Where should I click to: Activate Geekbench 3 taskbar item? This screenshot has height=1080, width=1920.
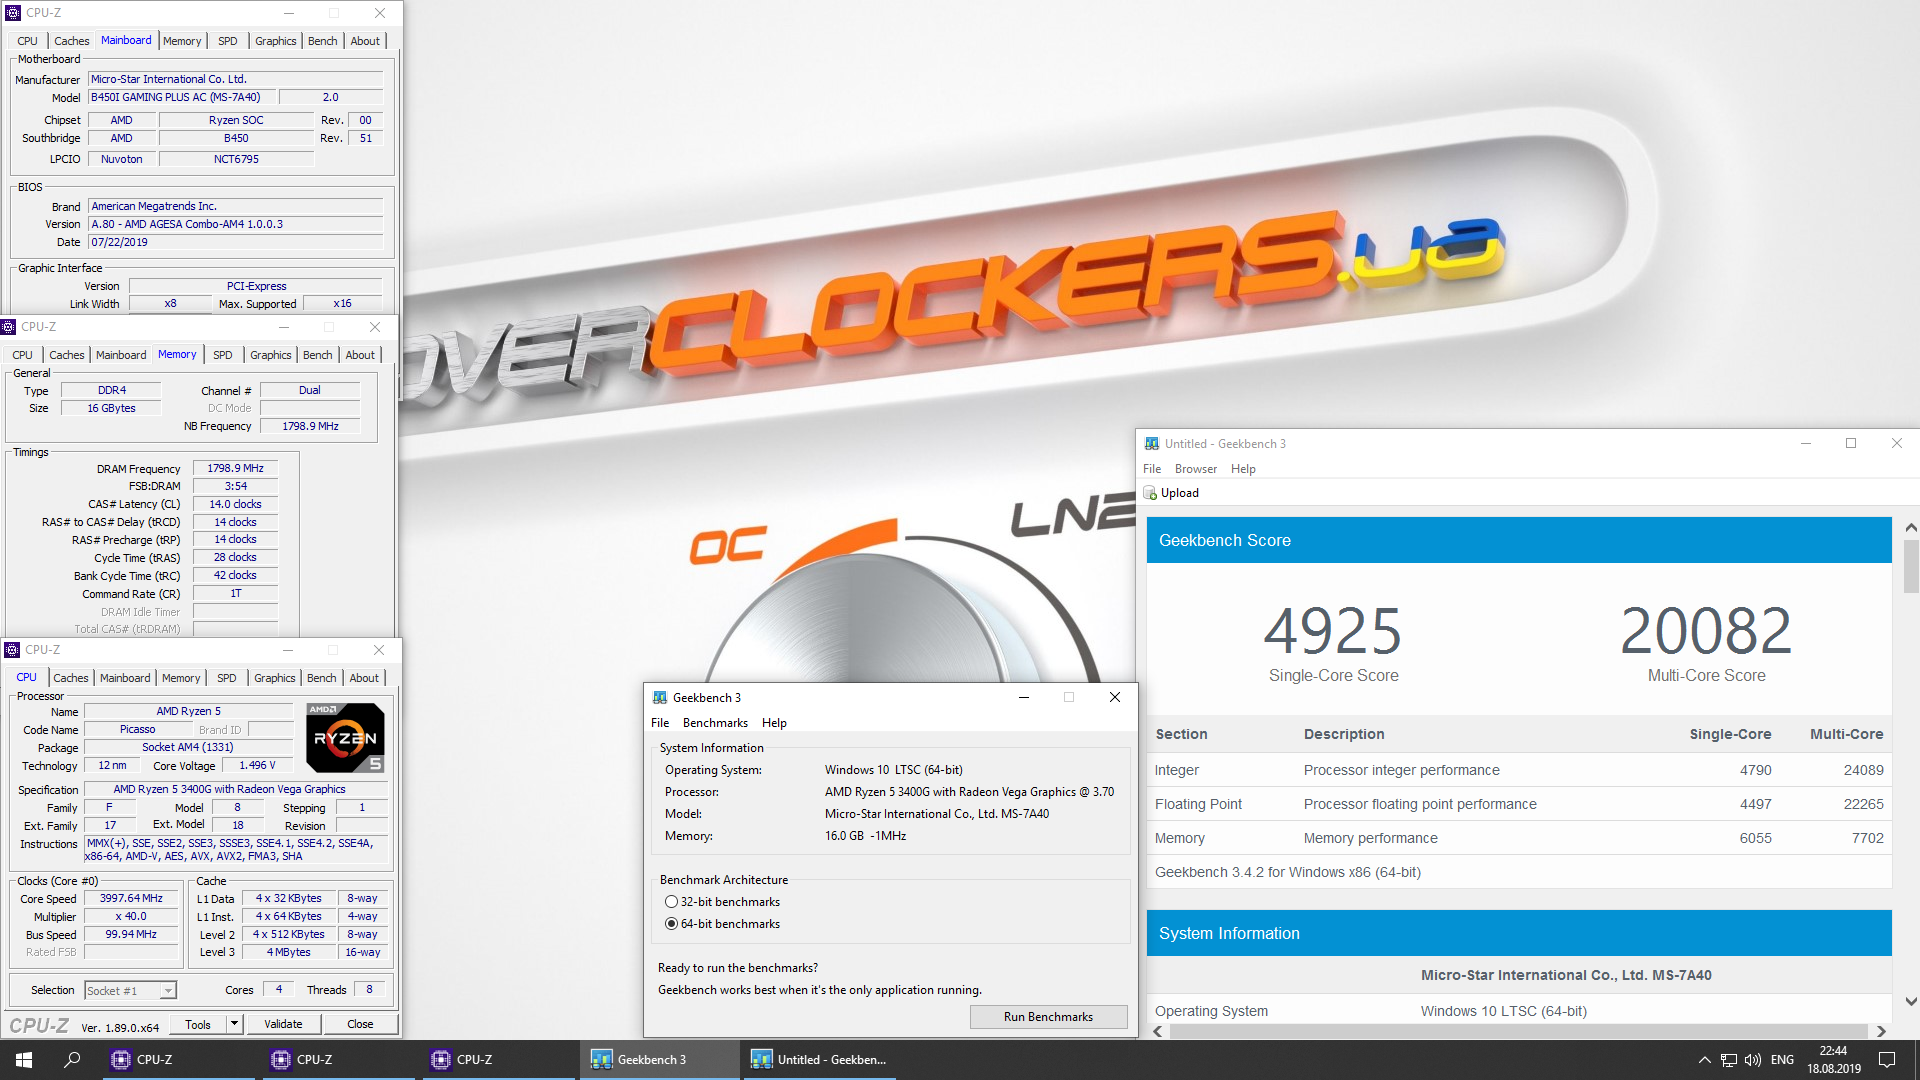(660, 1060)
